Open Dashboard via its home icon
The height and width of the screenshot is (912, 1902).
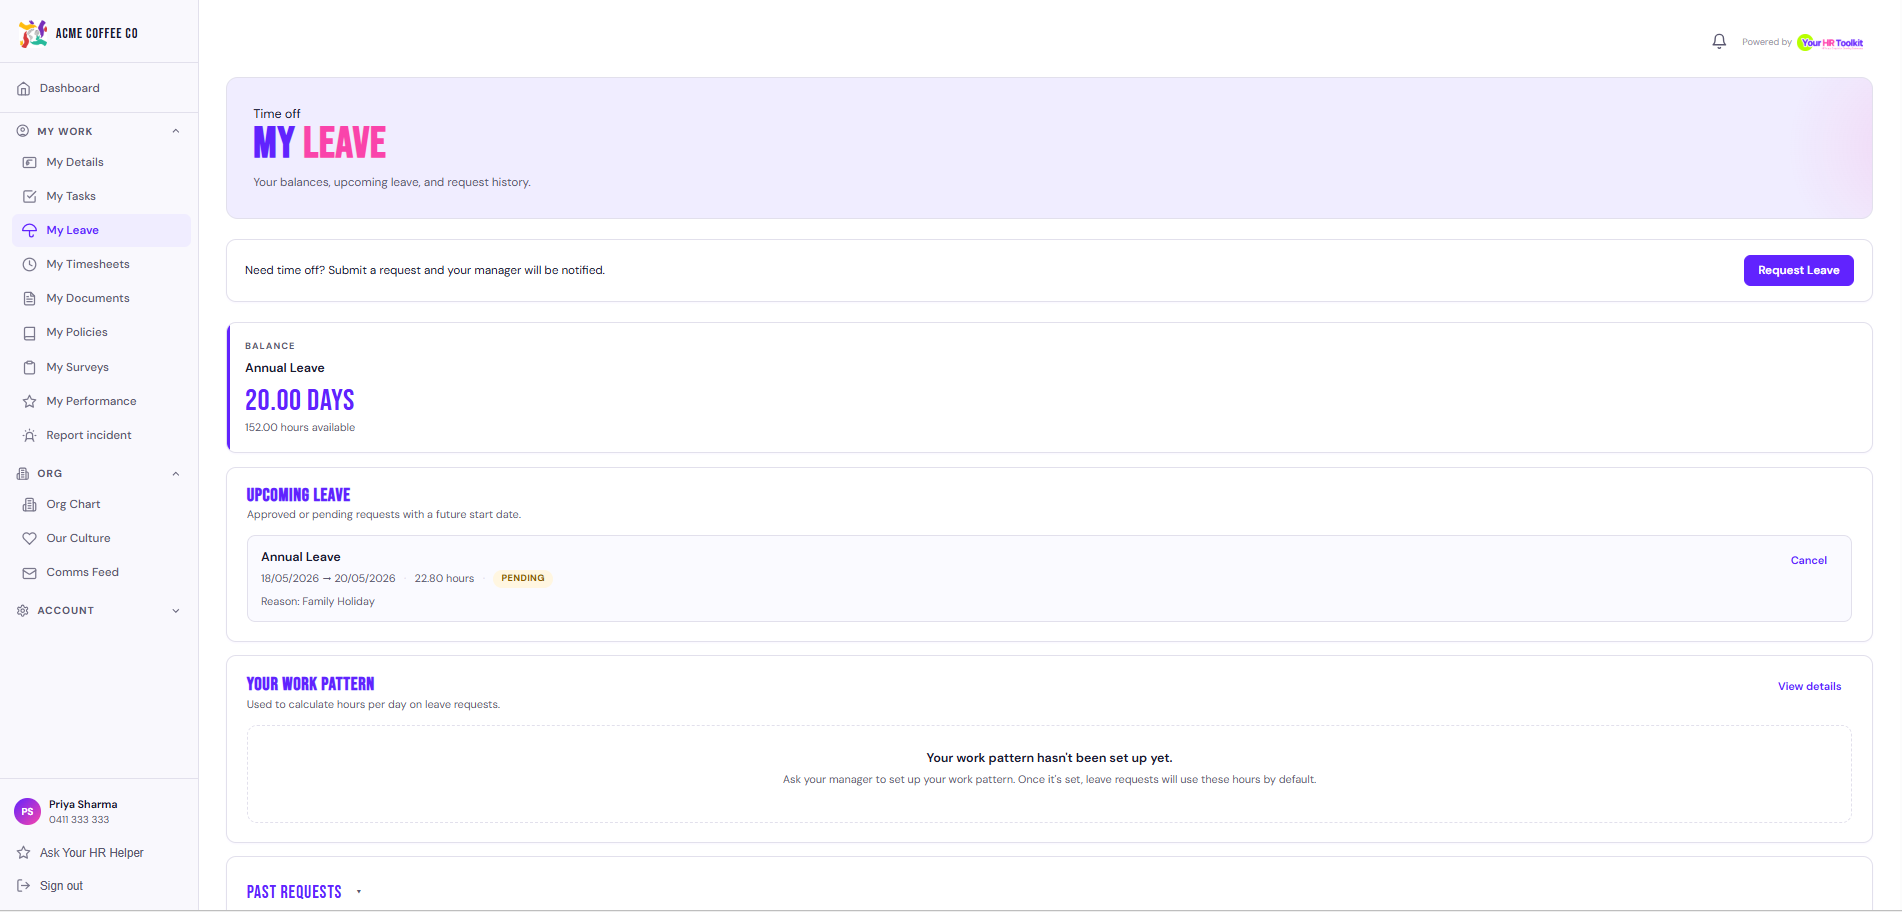point(24,89)
